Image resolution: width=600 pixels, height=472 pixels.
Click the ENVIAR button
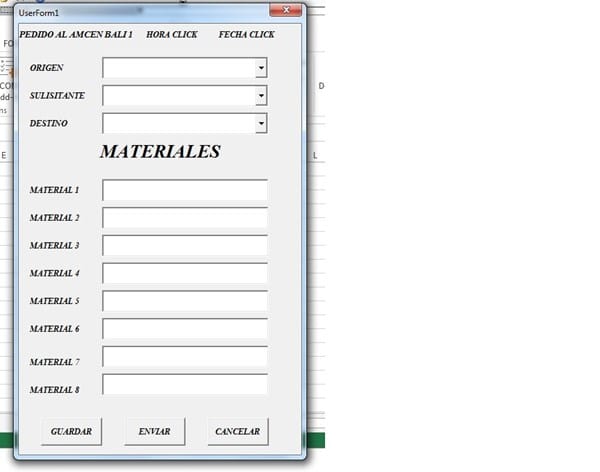(155, 431)
